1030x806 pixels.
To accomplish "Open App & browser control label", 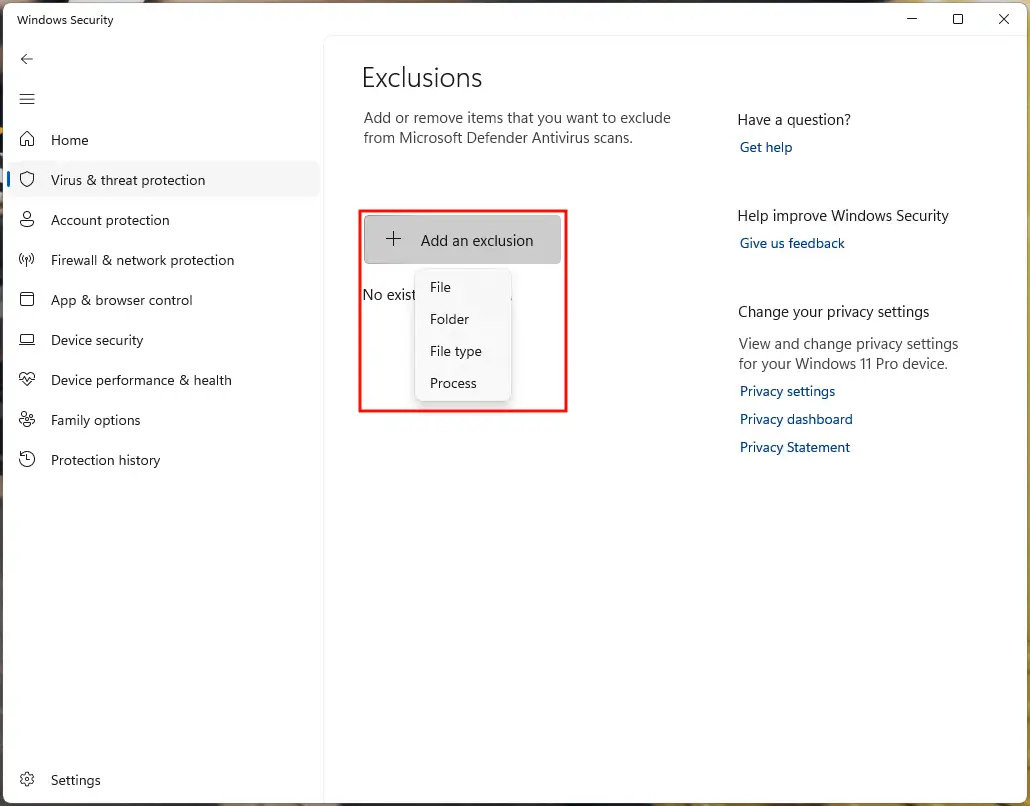I will [x=122, y=300].
